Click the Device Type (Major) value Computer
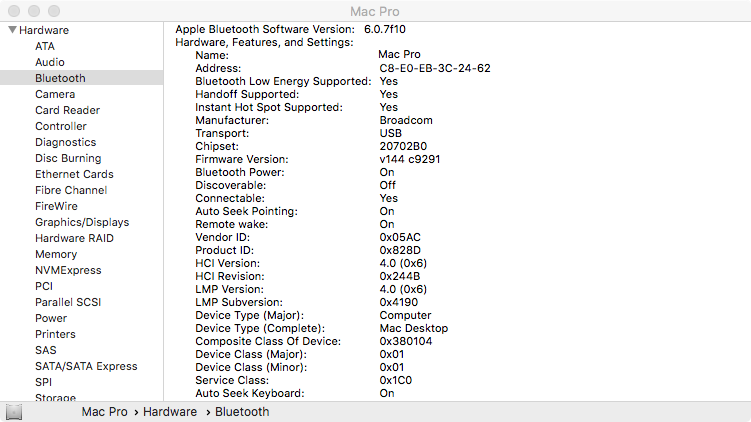Viewport: 751px width, 422px height. coord(405,315)
